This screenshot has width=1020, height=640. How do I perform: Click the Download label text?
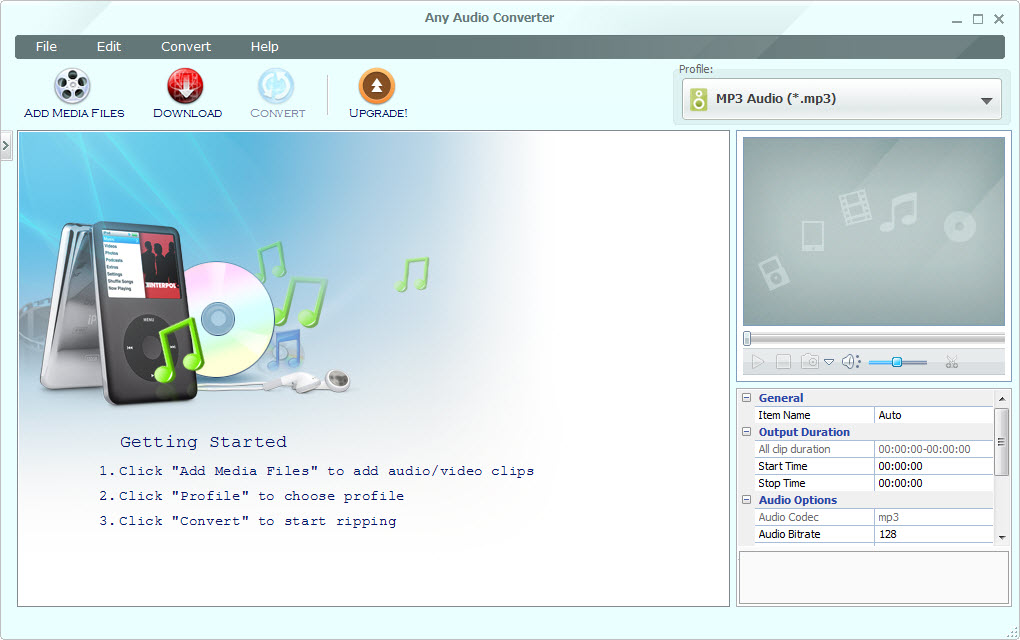coord(187,113)
